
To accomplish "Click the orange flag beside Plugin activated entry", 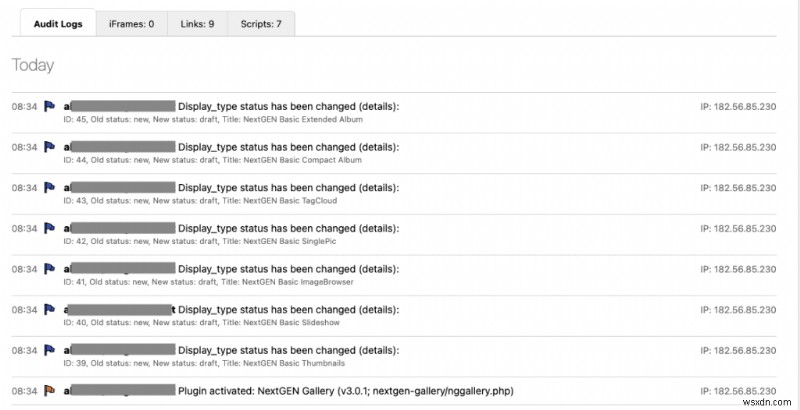I will pyautogui.click(x=49, y=390).
